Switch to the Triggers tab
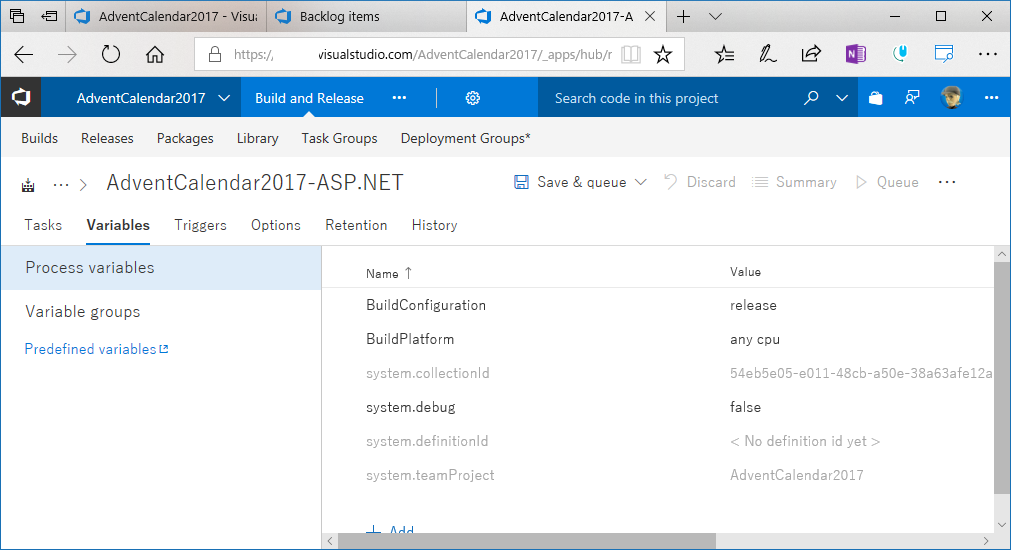 pyautogui.click(x=201, y=225)
